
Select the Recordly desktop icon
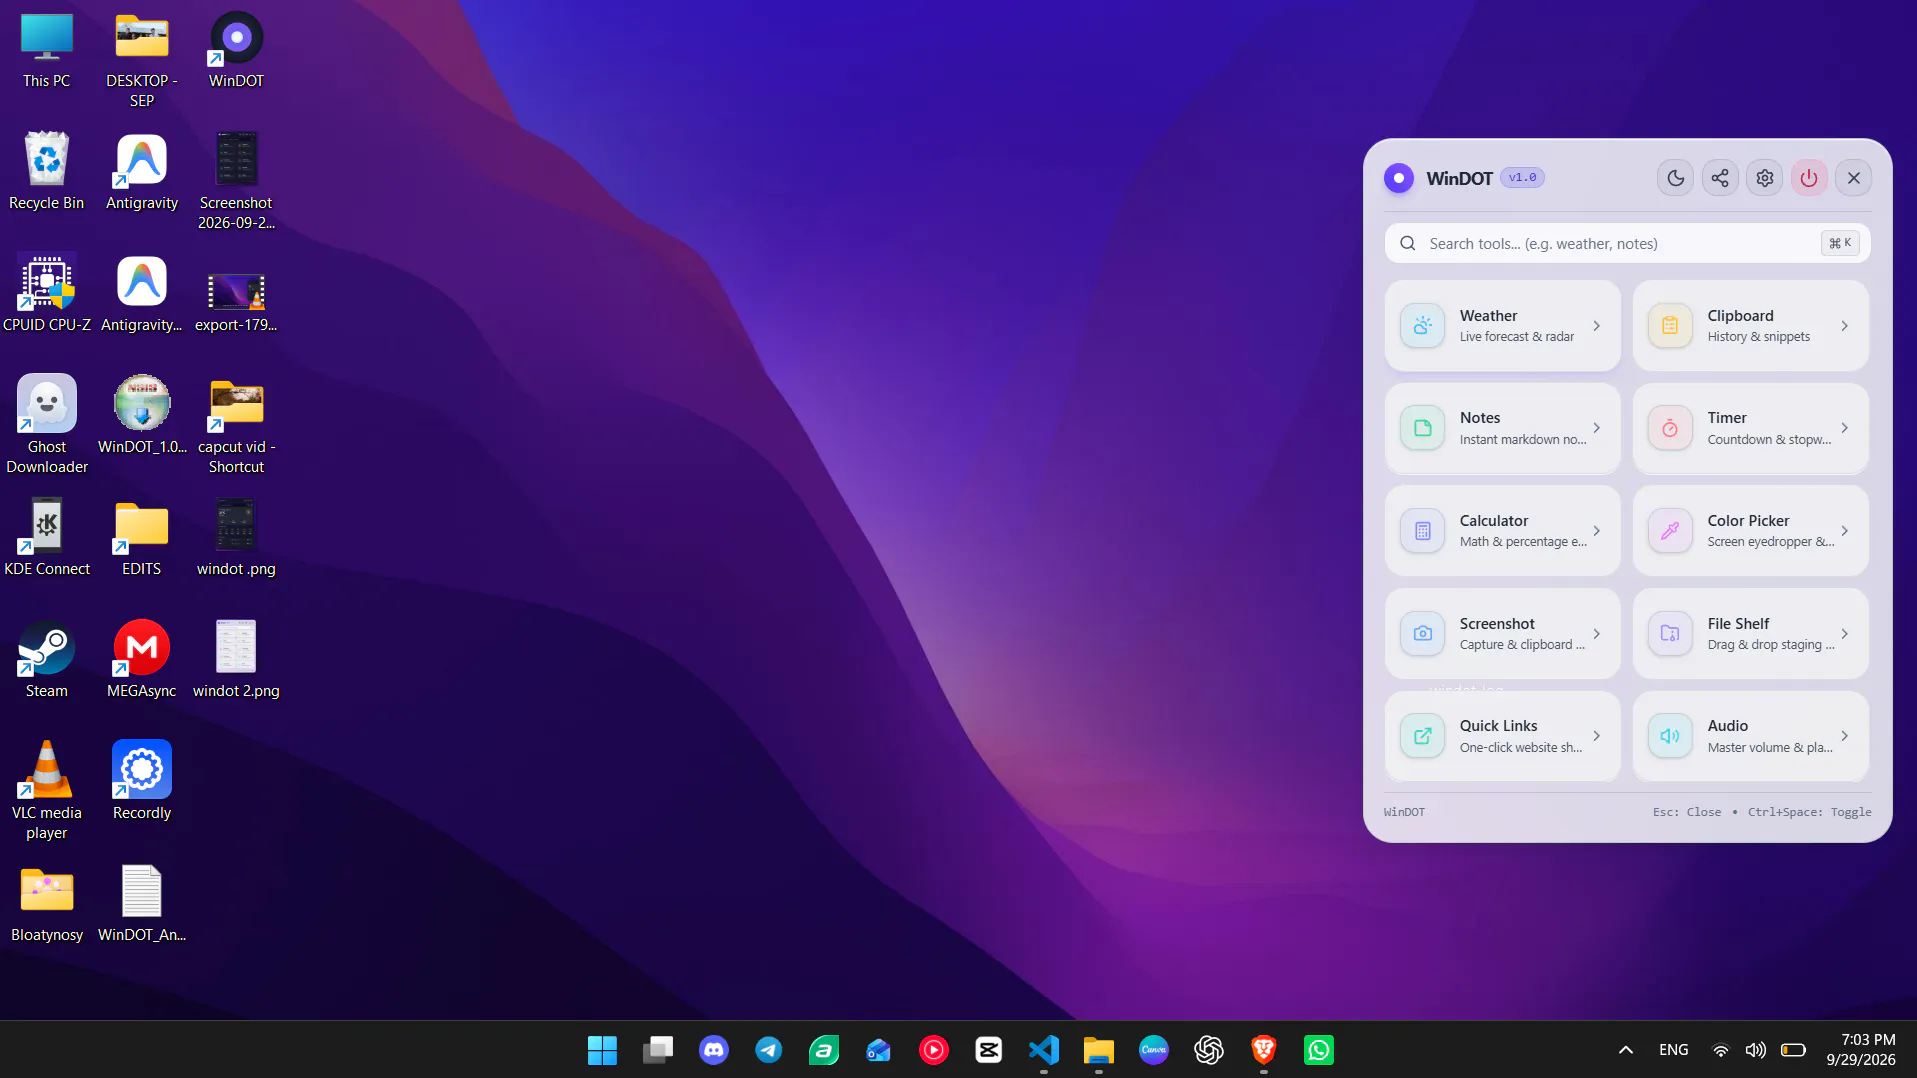click(x=142, y=781)
